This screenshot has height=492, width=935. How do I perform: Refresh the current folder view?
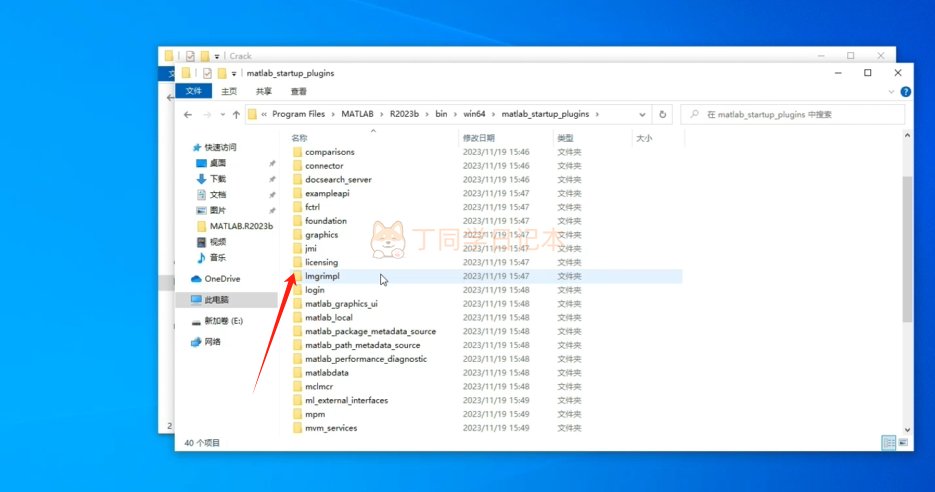[662, 114]
